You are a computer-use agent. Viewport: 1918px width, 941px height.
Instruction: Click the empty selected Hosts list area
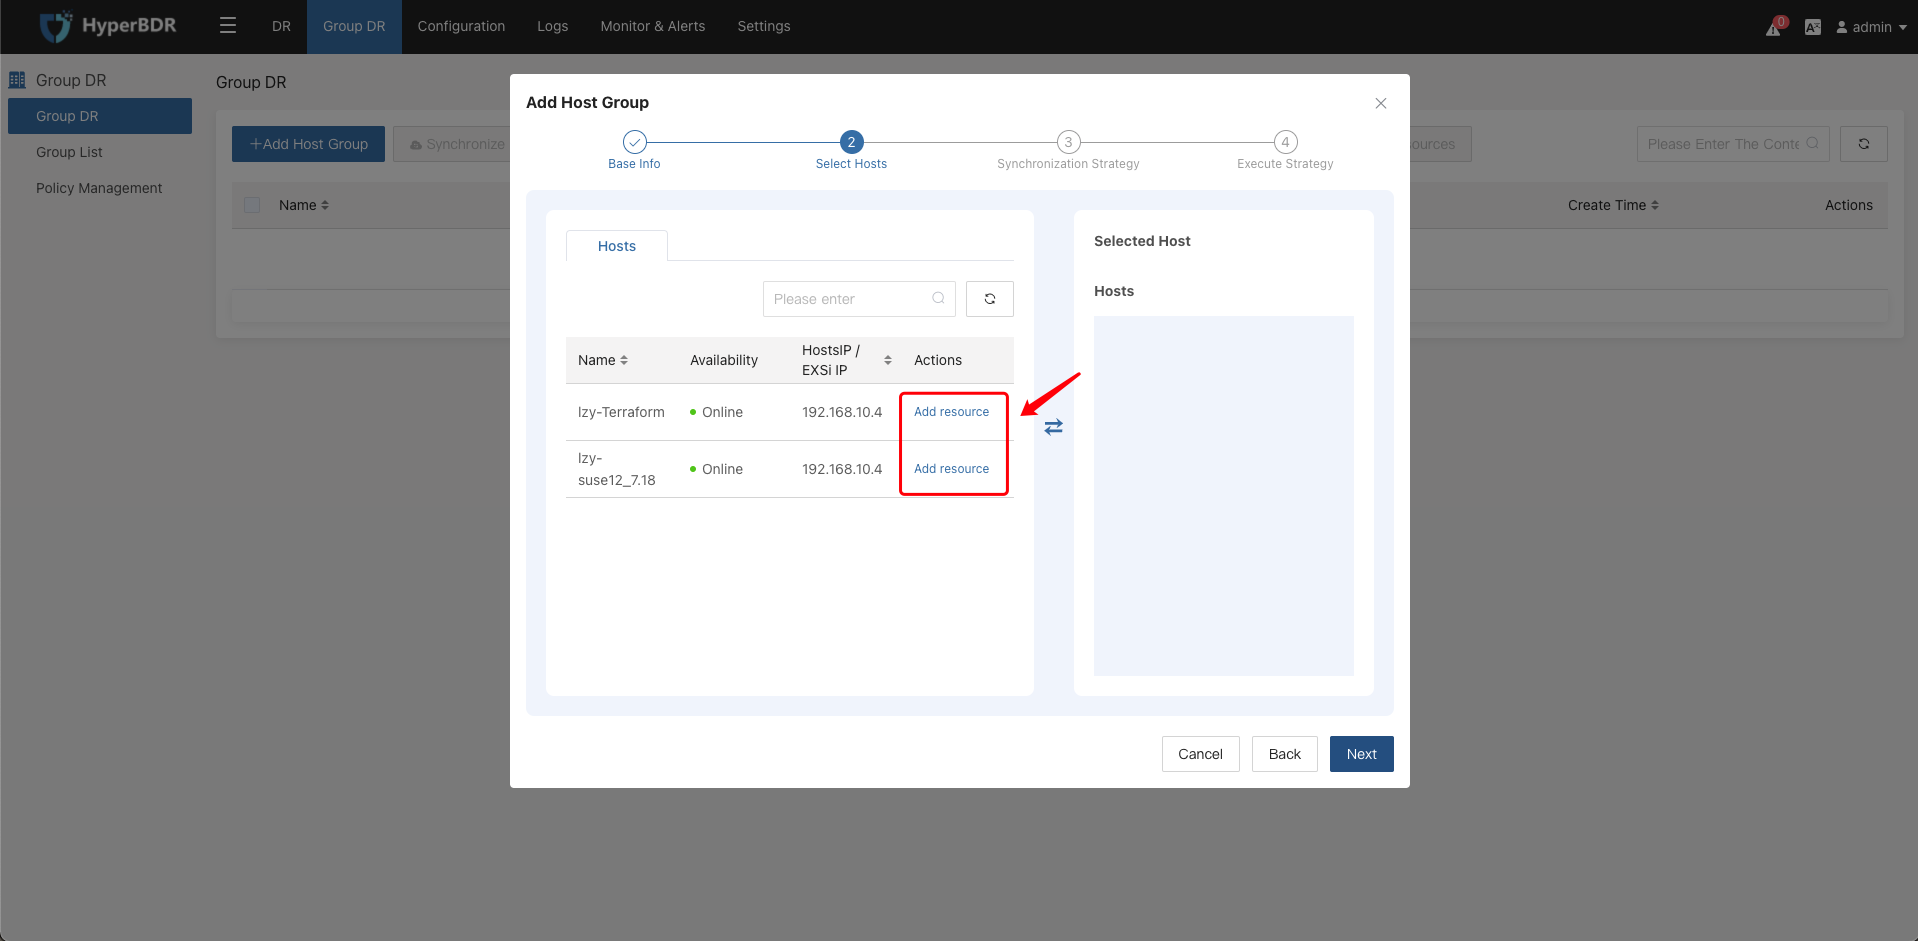click(x=1224, y=496)
